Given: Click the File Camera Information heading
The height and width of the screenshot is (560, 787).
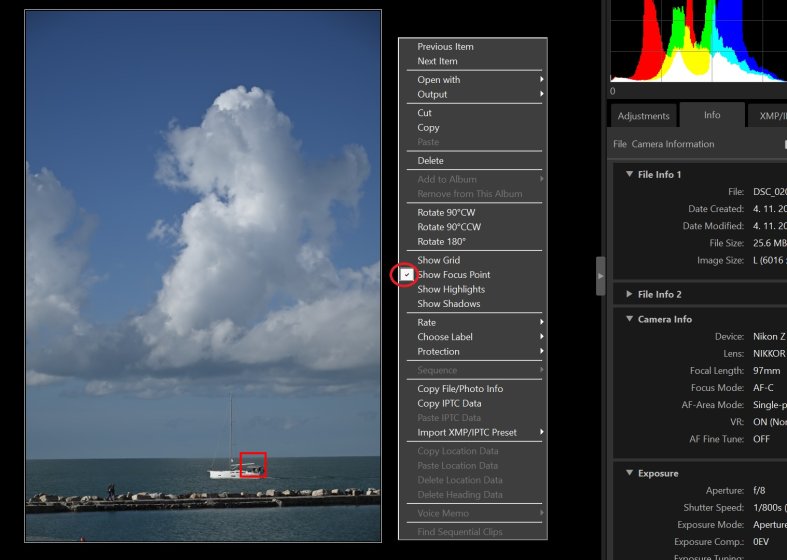Looking at the screenshot, I should [x=664, y=144].
